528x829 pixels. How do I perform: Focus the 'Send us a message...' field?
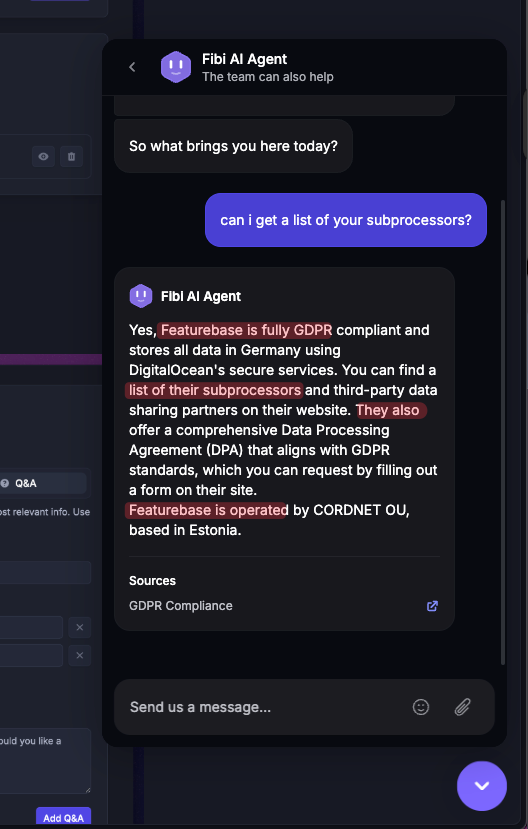point(264,707)
